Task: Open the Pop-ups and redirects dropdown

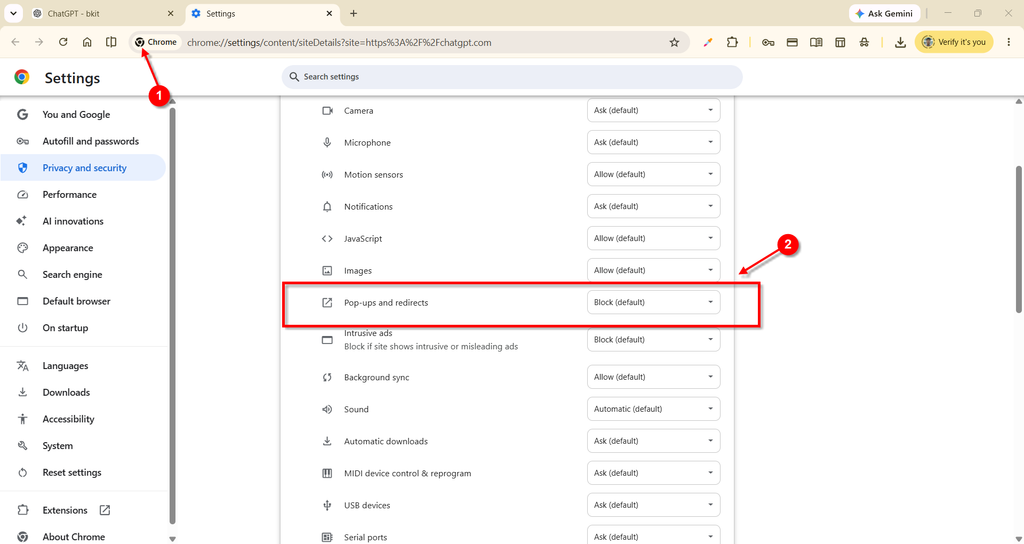Action: click(x=653, y=302)
